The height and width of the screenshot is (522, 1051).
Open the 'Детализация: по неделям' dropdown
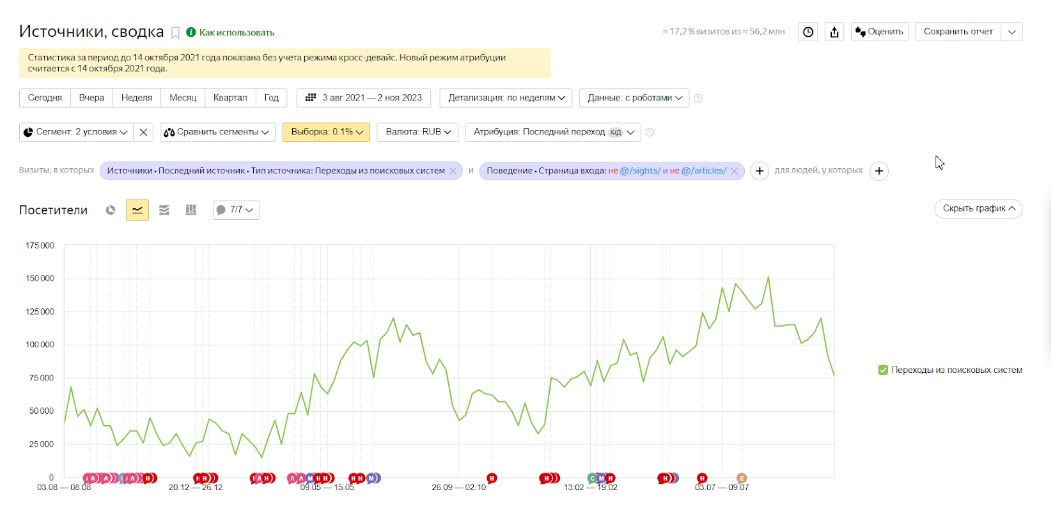509,98
